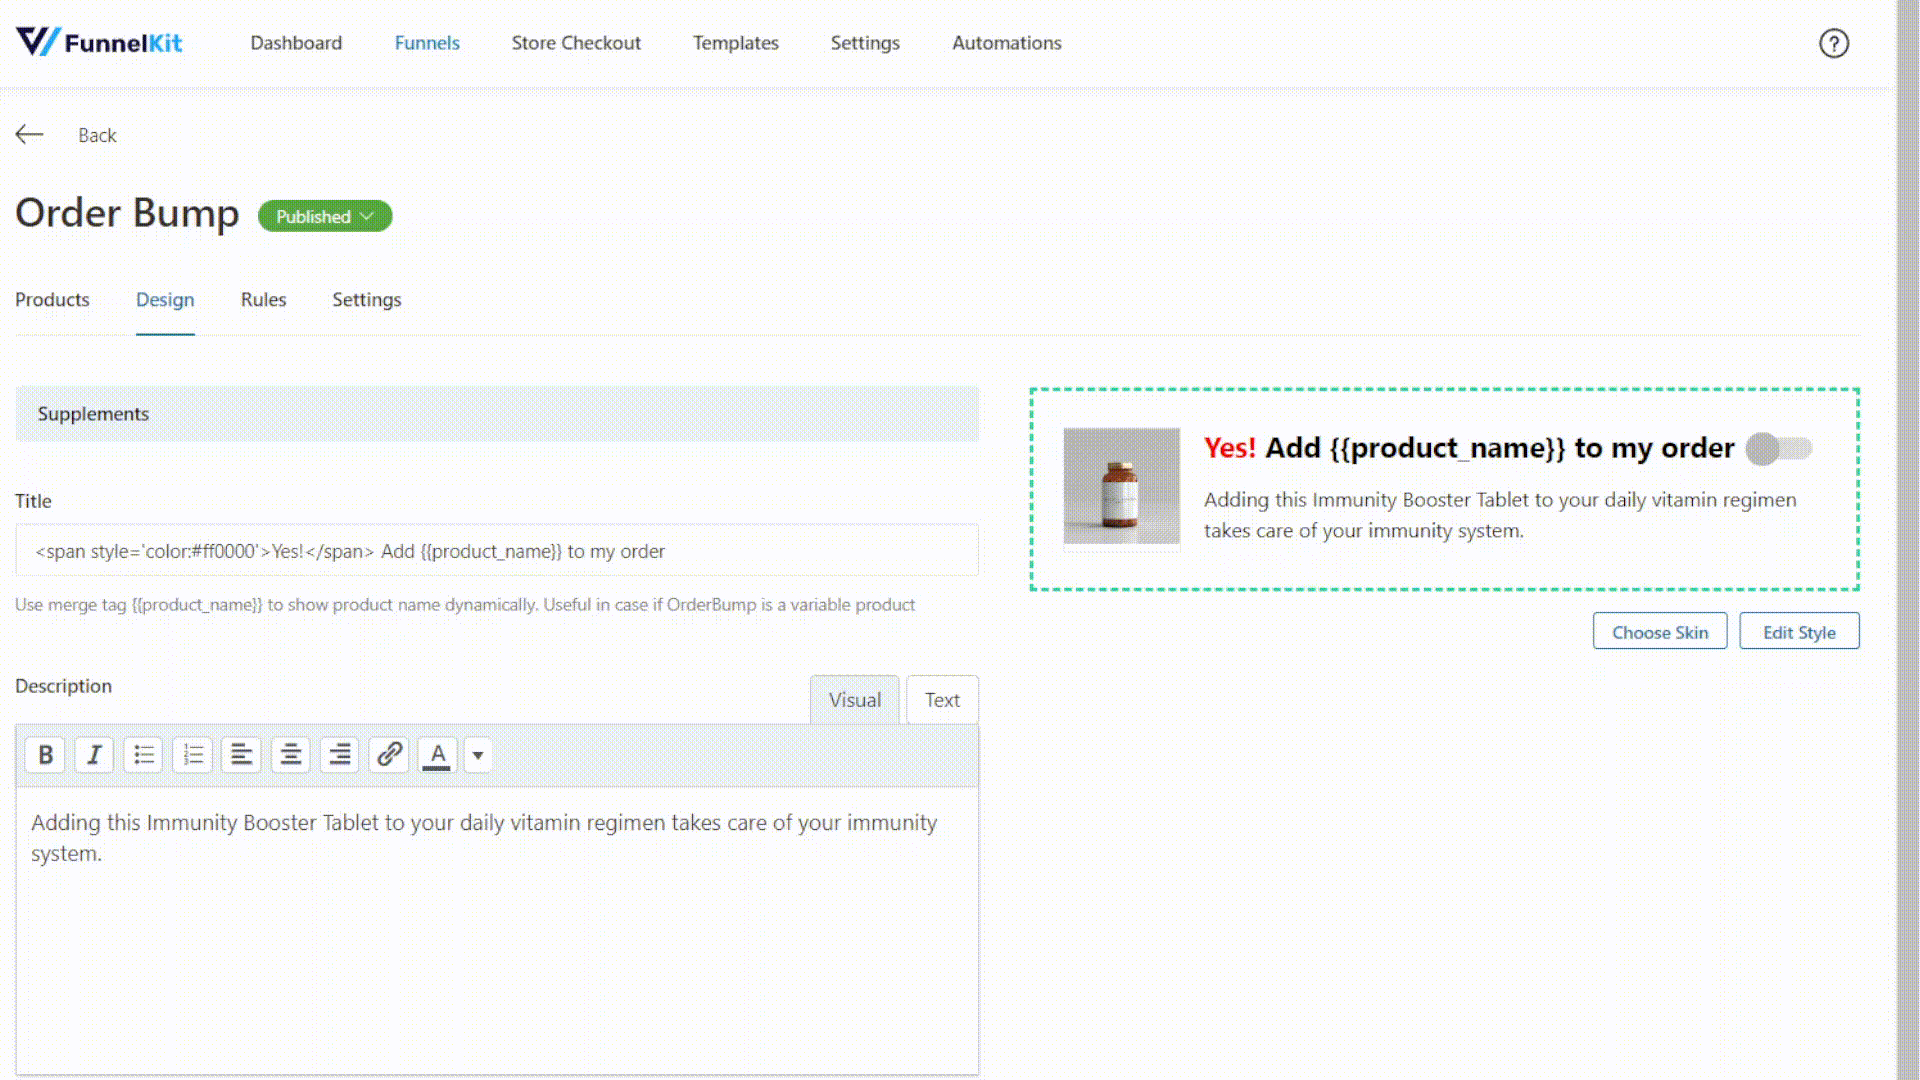Click into the Title input field

pos(497,551)
